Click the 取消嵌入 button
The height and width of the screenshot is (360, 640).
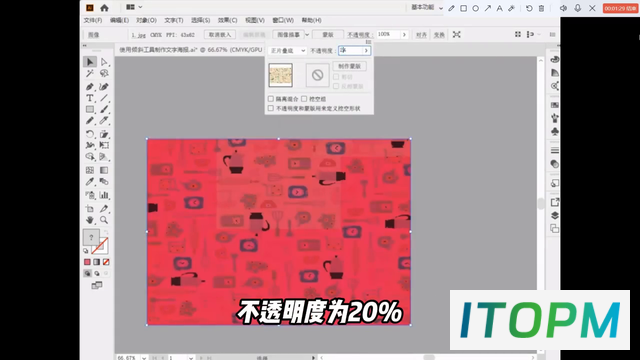click(220, 35)
